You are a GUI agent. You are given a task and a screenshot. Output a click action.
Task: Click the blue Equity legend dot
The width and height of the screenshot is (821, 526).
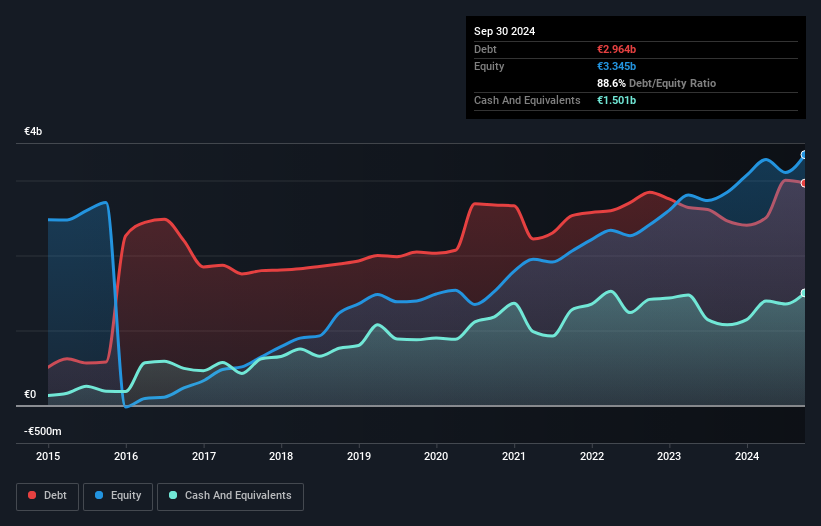point(99,495)
